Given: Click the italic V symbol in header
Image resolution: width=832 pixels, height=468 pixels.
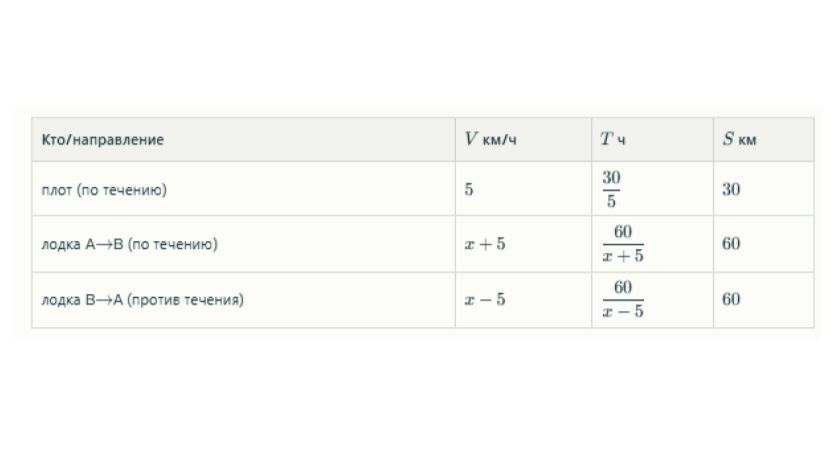Looking at the screenshot, I should (x=470, y=140).
